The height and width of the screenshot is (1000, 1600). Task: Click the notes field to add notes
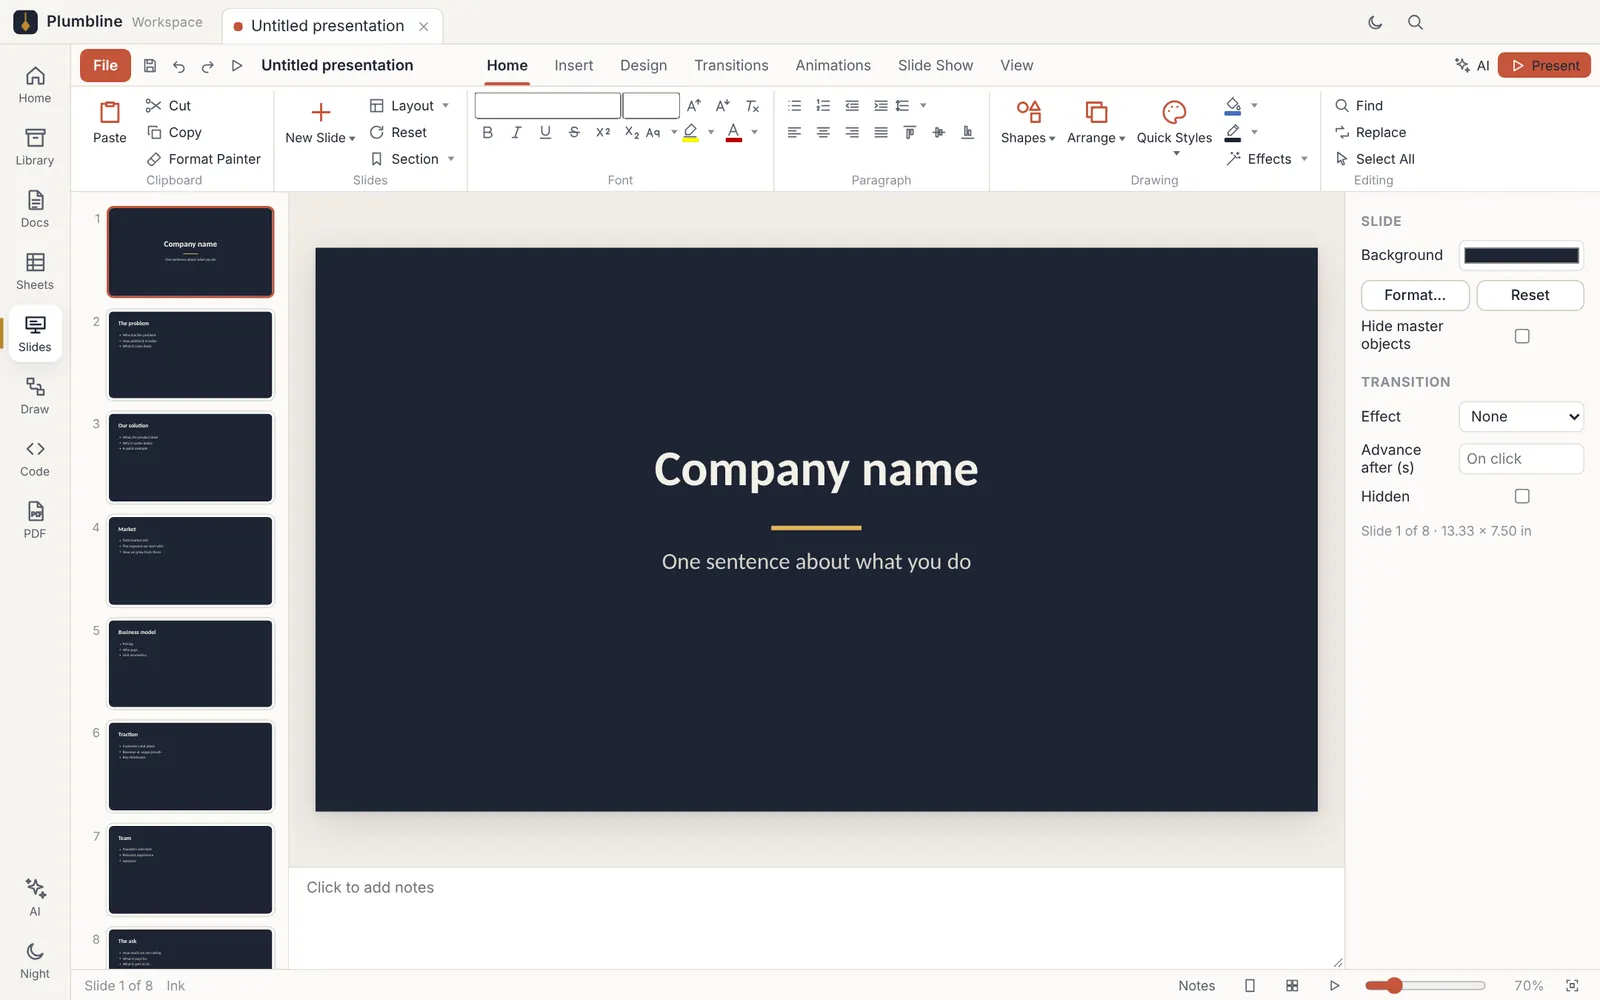pos(816,917)
